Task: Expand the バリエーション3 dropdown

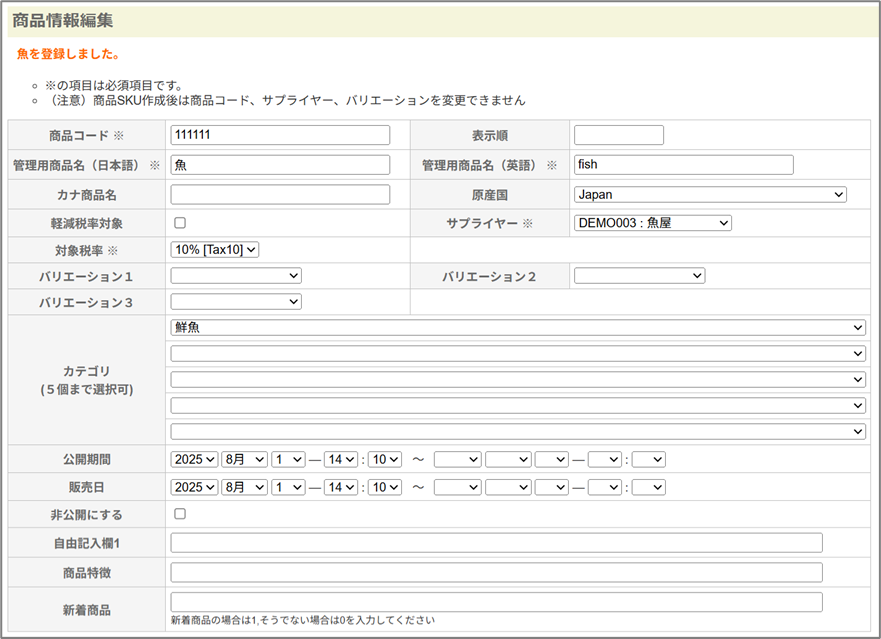Action: [236, 302]
